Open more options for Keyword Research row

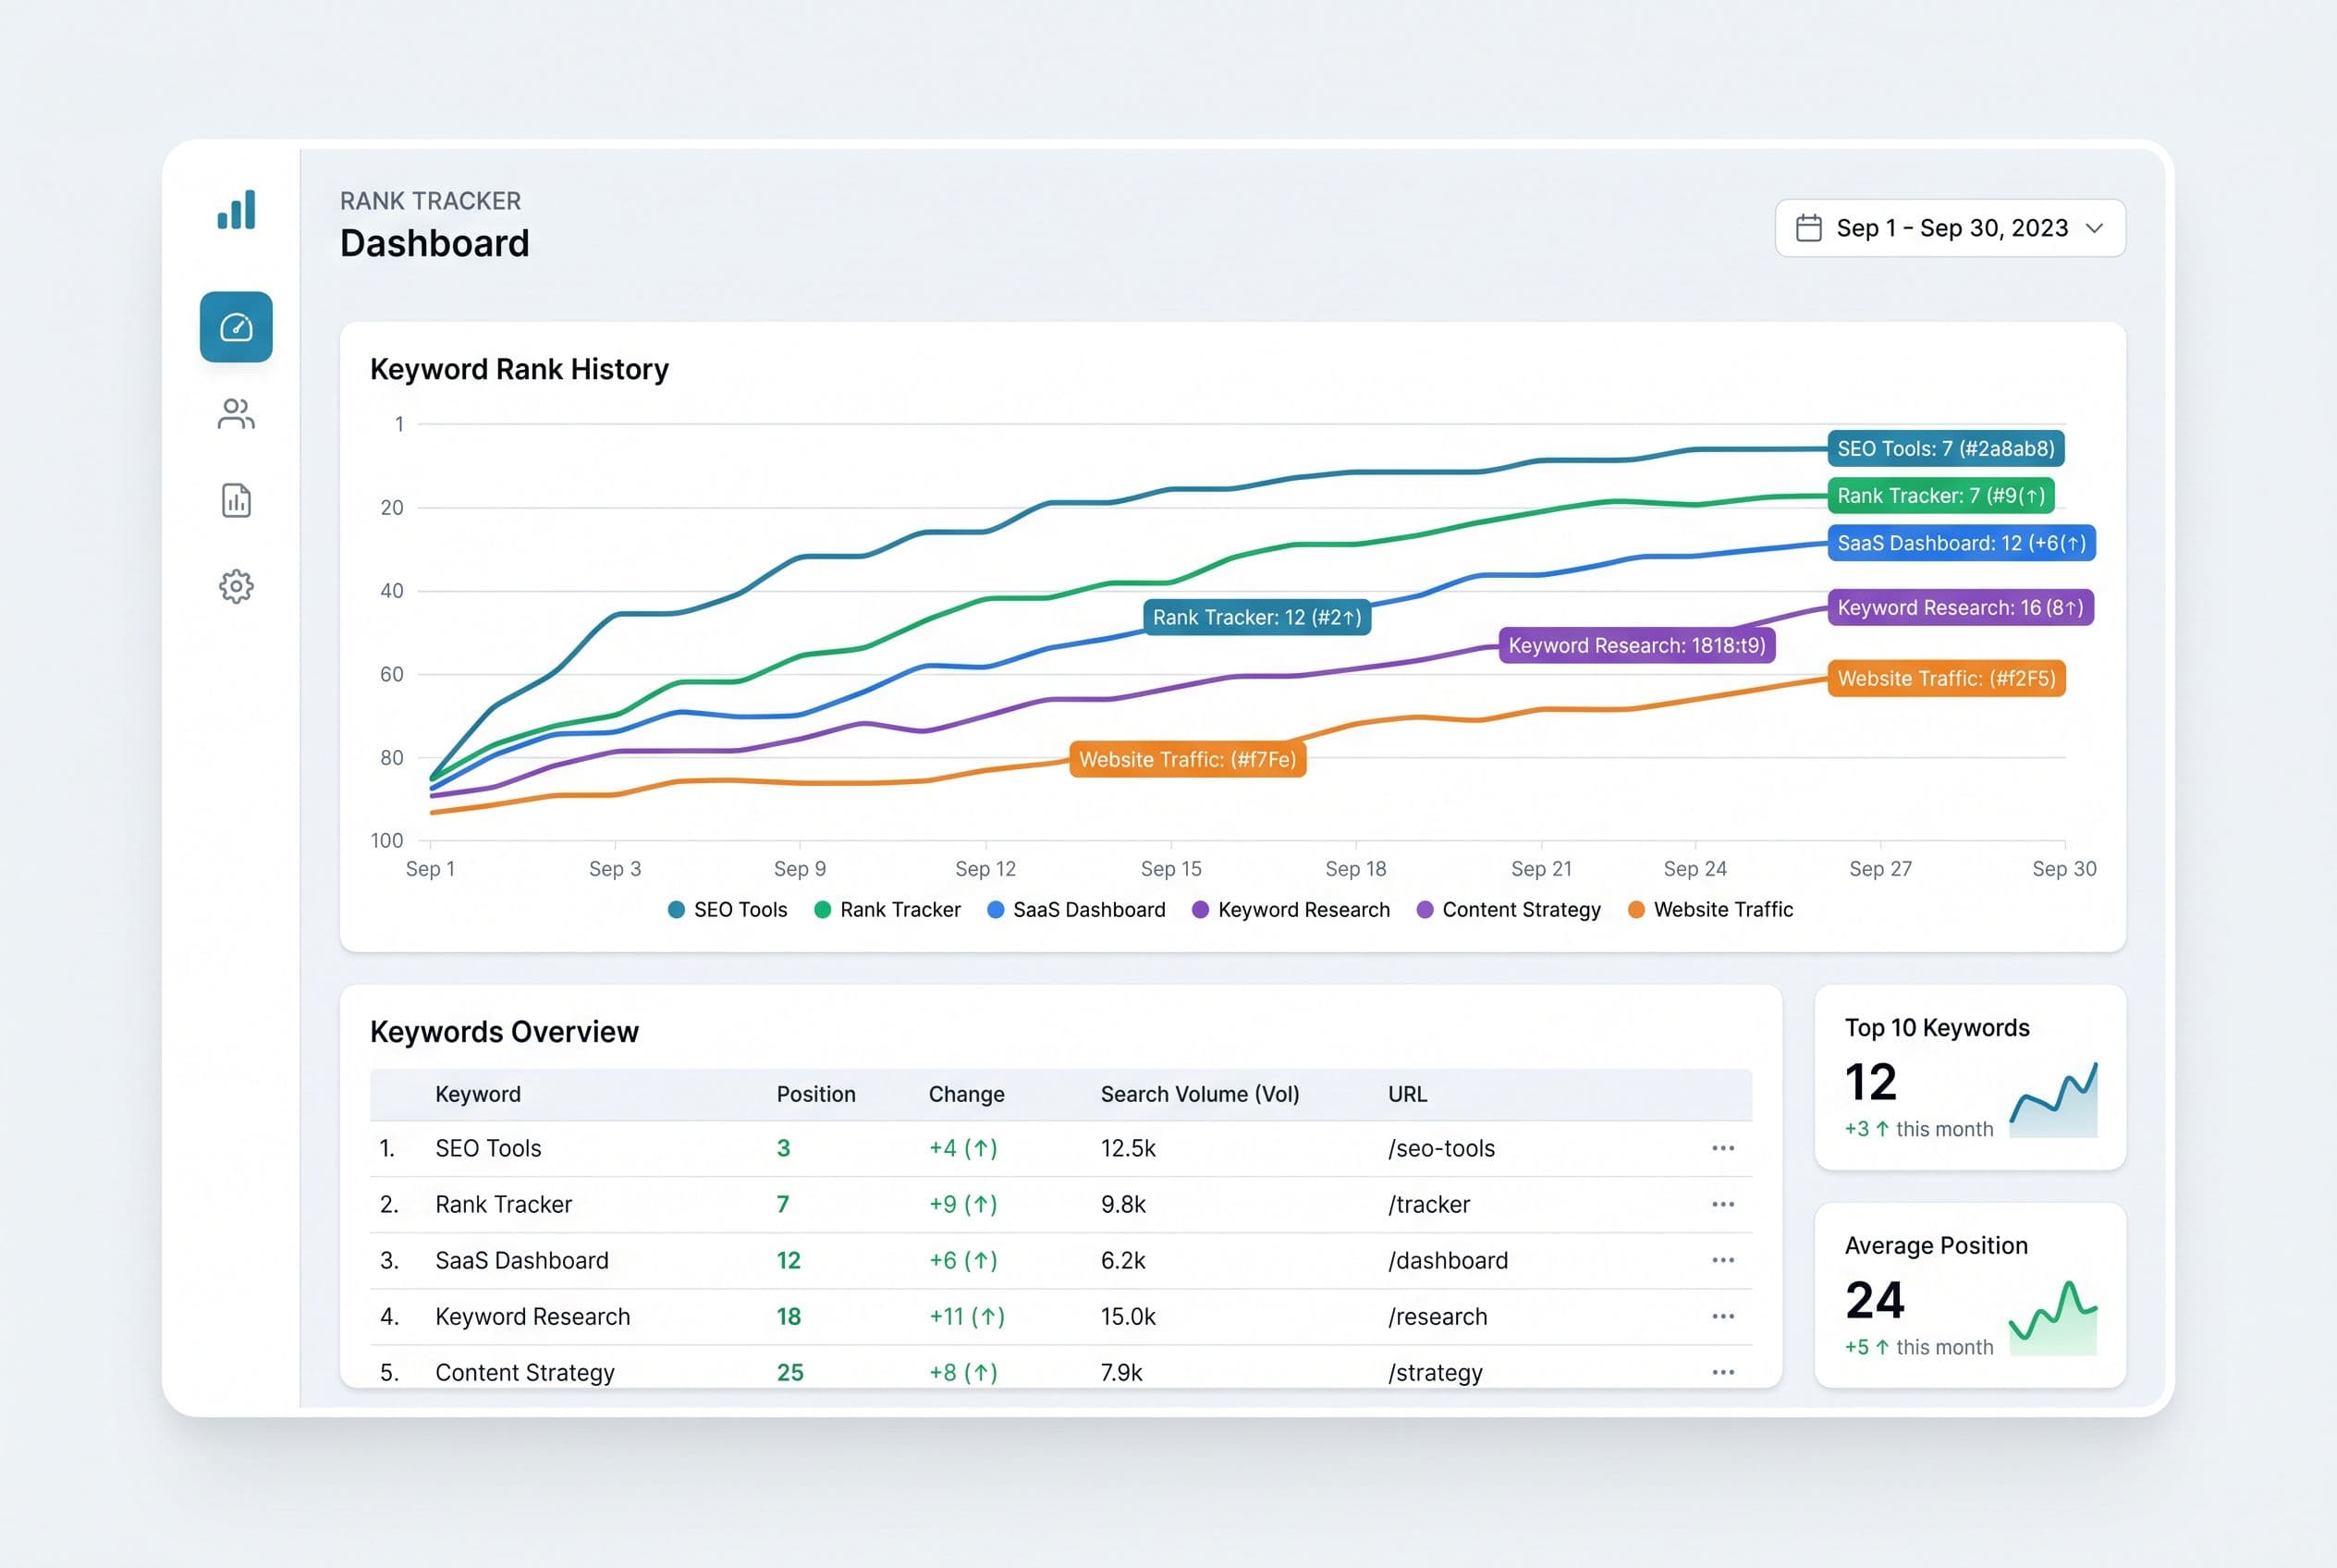tap(1722, 1316)
